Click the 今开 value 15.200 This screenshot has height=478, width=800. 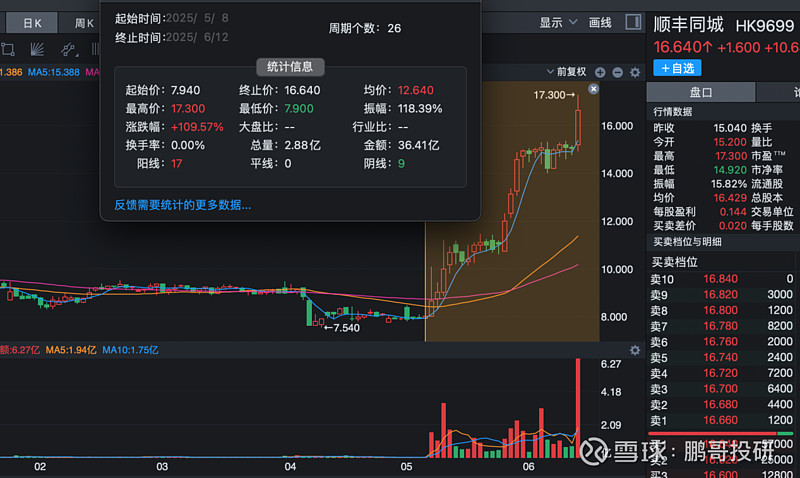730,142
